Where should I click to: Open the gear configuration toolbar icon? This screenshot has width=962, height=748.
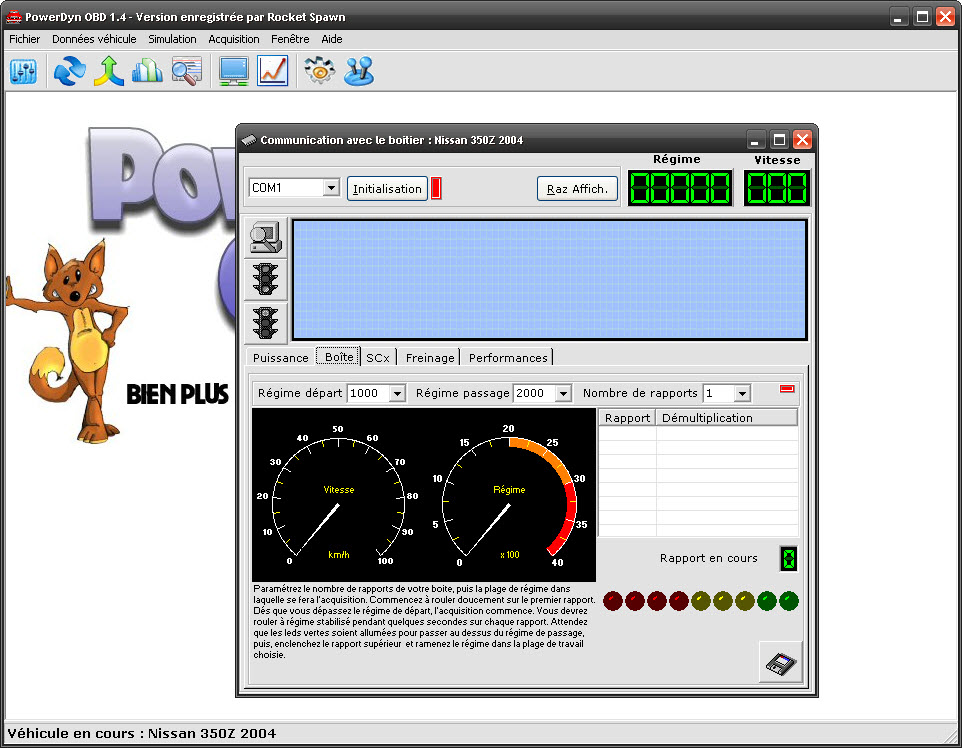pos(319,71)
